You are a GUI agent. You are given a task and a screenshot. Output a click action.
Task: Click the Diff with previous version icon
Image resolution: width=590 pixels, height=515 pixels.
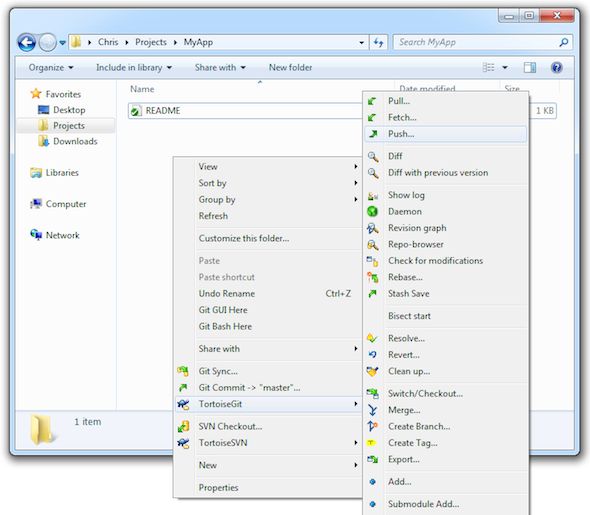tap(373, 173)
